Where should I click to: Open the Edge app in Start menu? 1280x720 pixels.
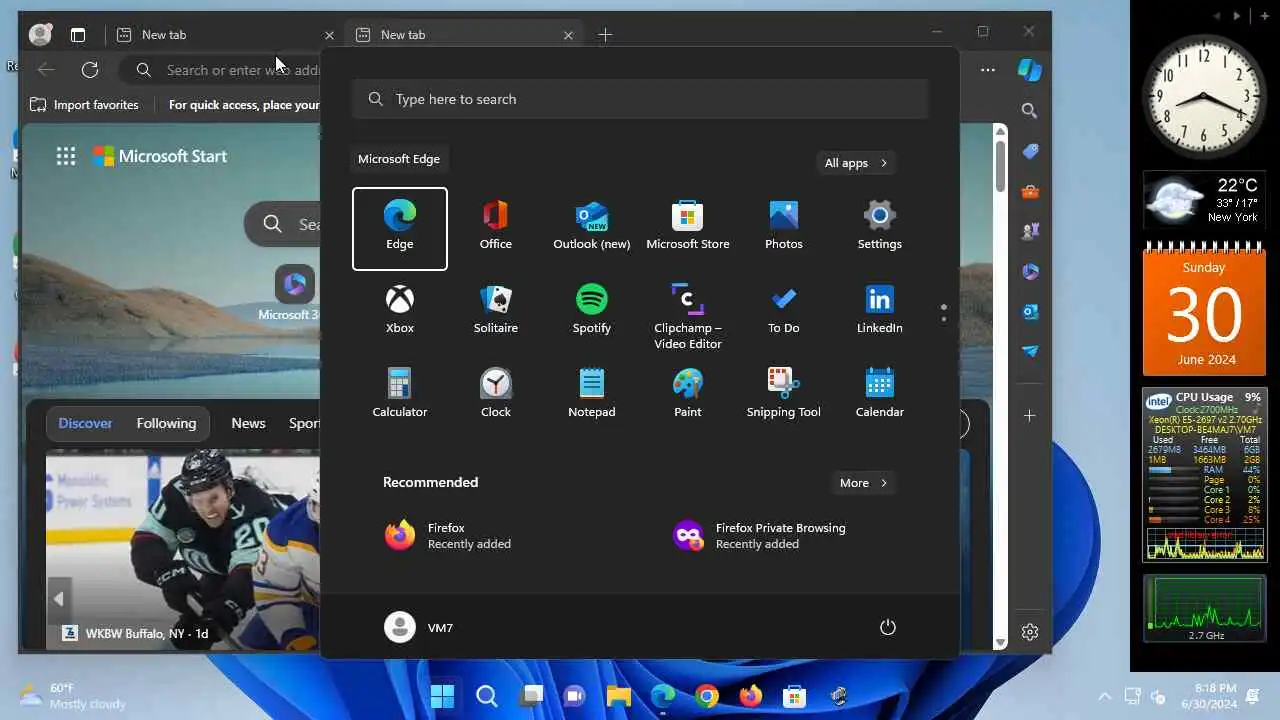point(400,228)
